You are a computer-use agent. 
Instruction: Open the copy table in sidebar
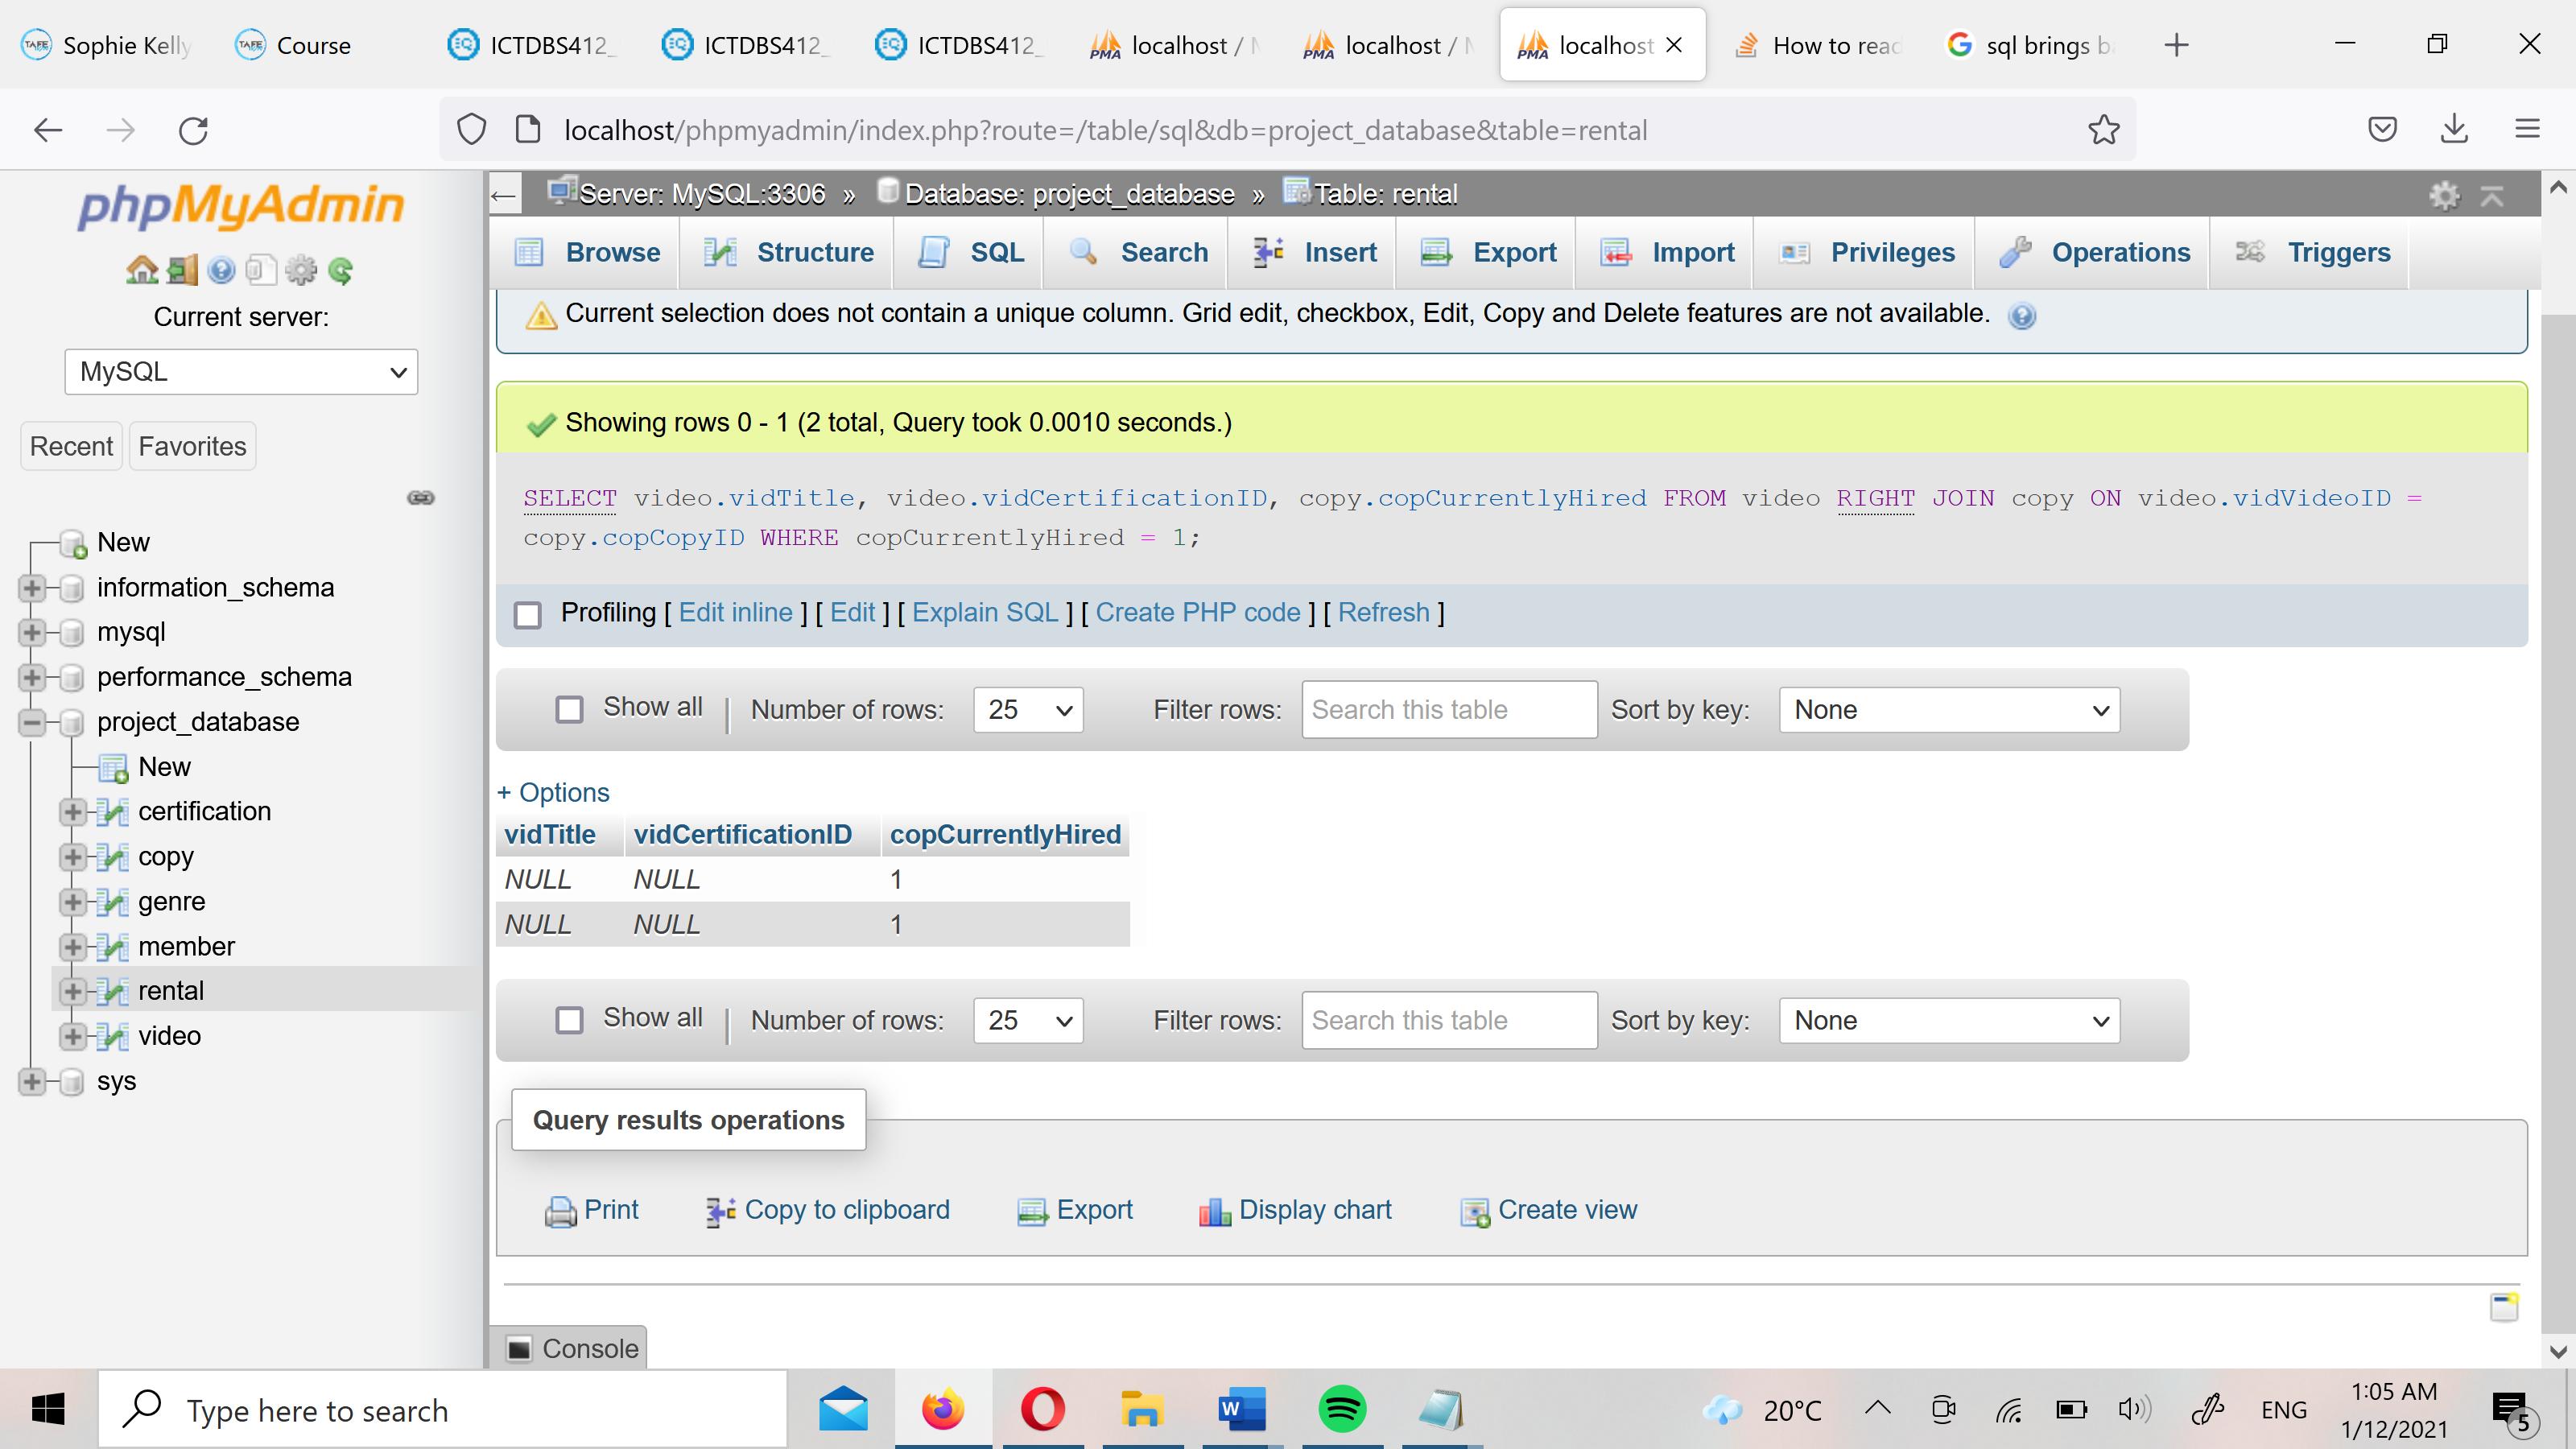(164, 857)
